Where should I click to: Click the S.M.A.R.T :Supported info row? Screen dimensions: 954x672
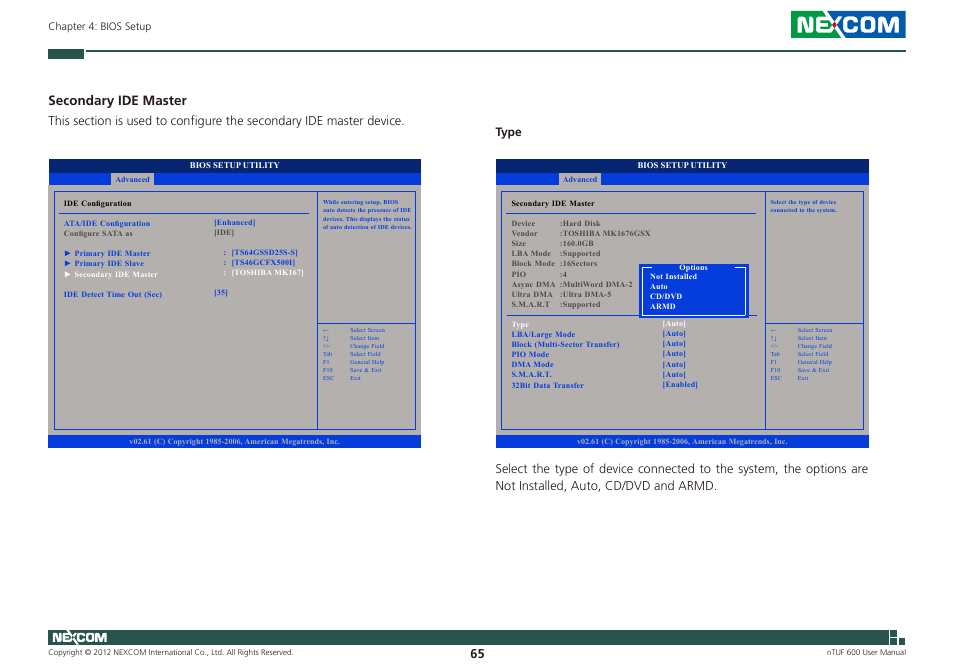click(x=555, y=305)
